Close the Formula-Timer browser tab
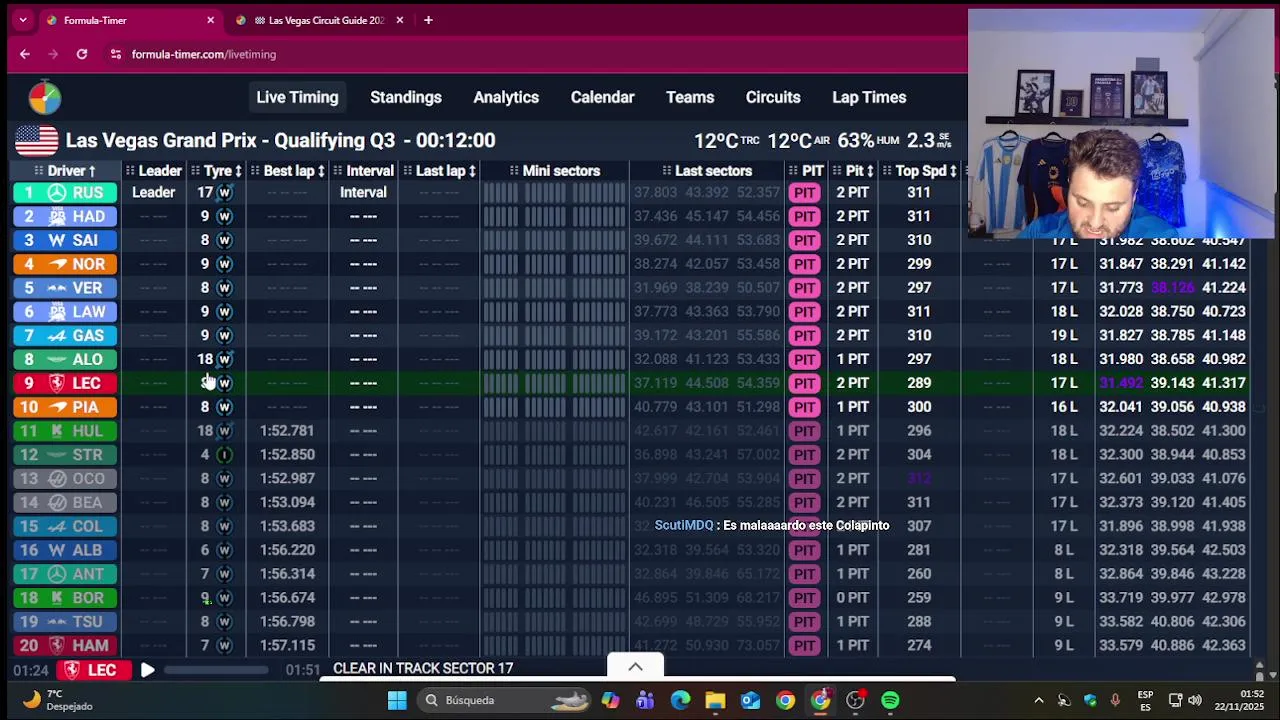1280x720 pixels. 210,20
